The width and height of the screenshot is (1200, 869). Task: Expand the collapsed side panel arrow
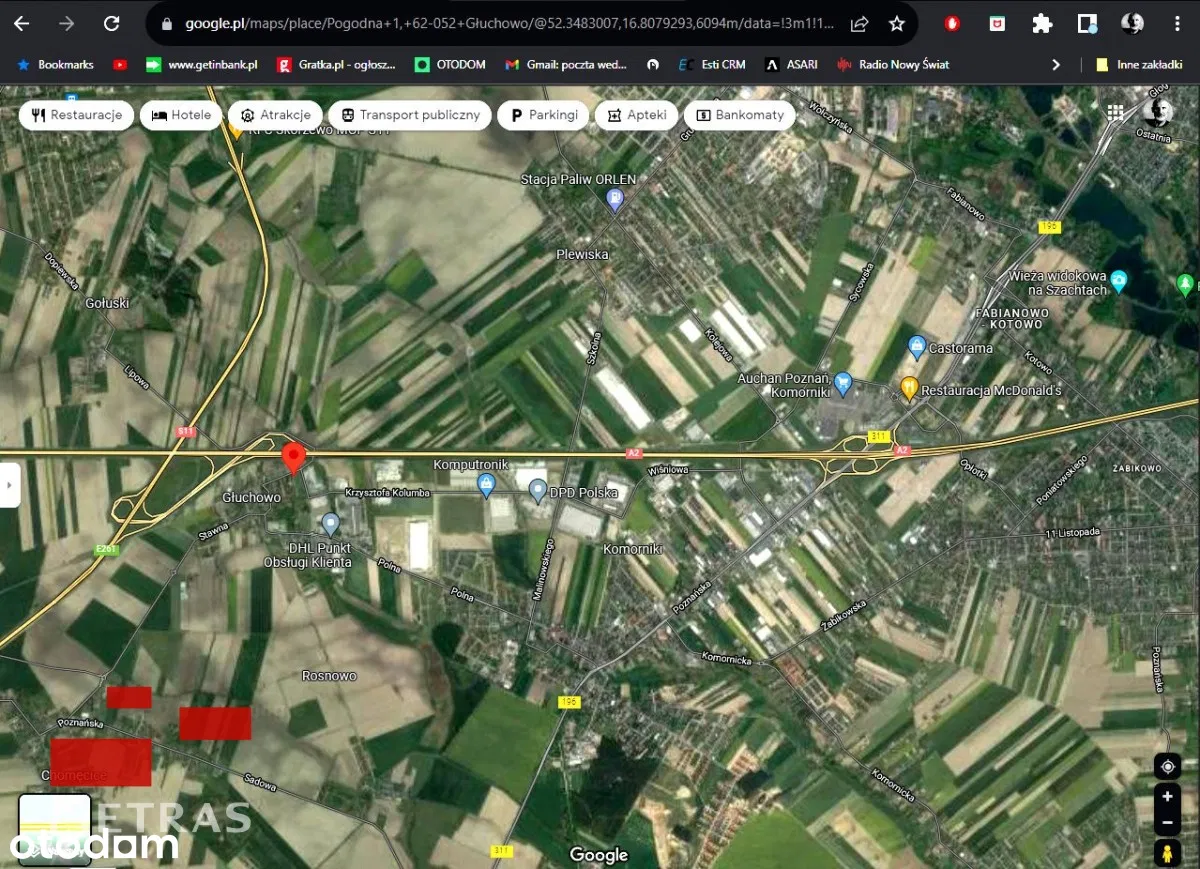coord(10,485)
